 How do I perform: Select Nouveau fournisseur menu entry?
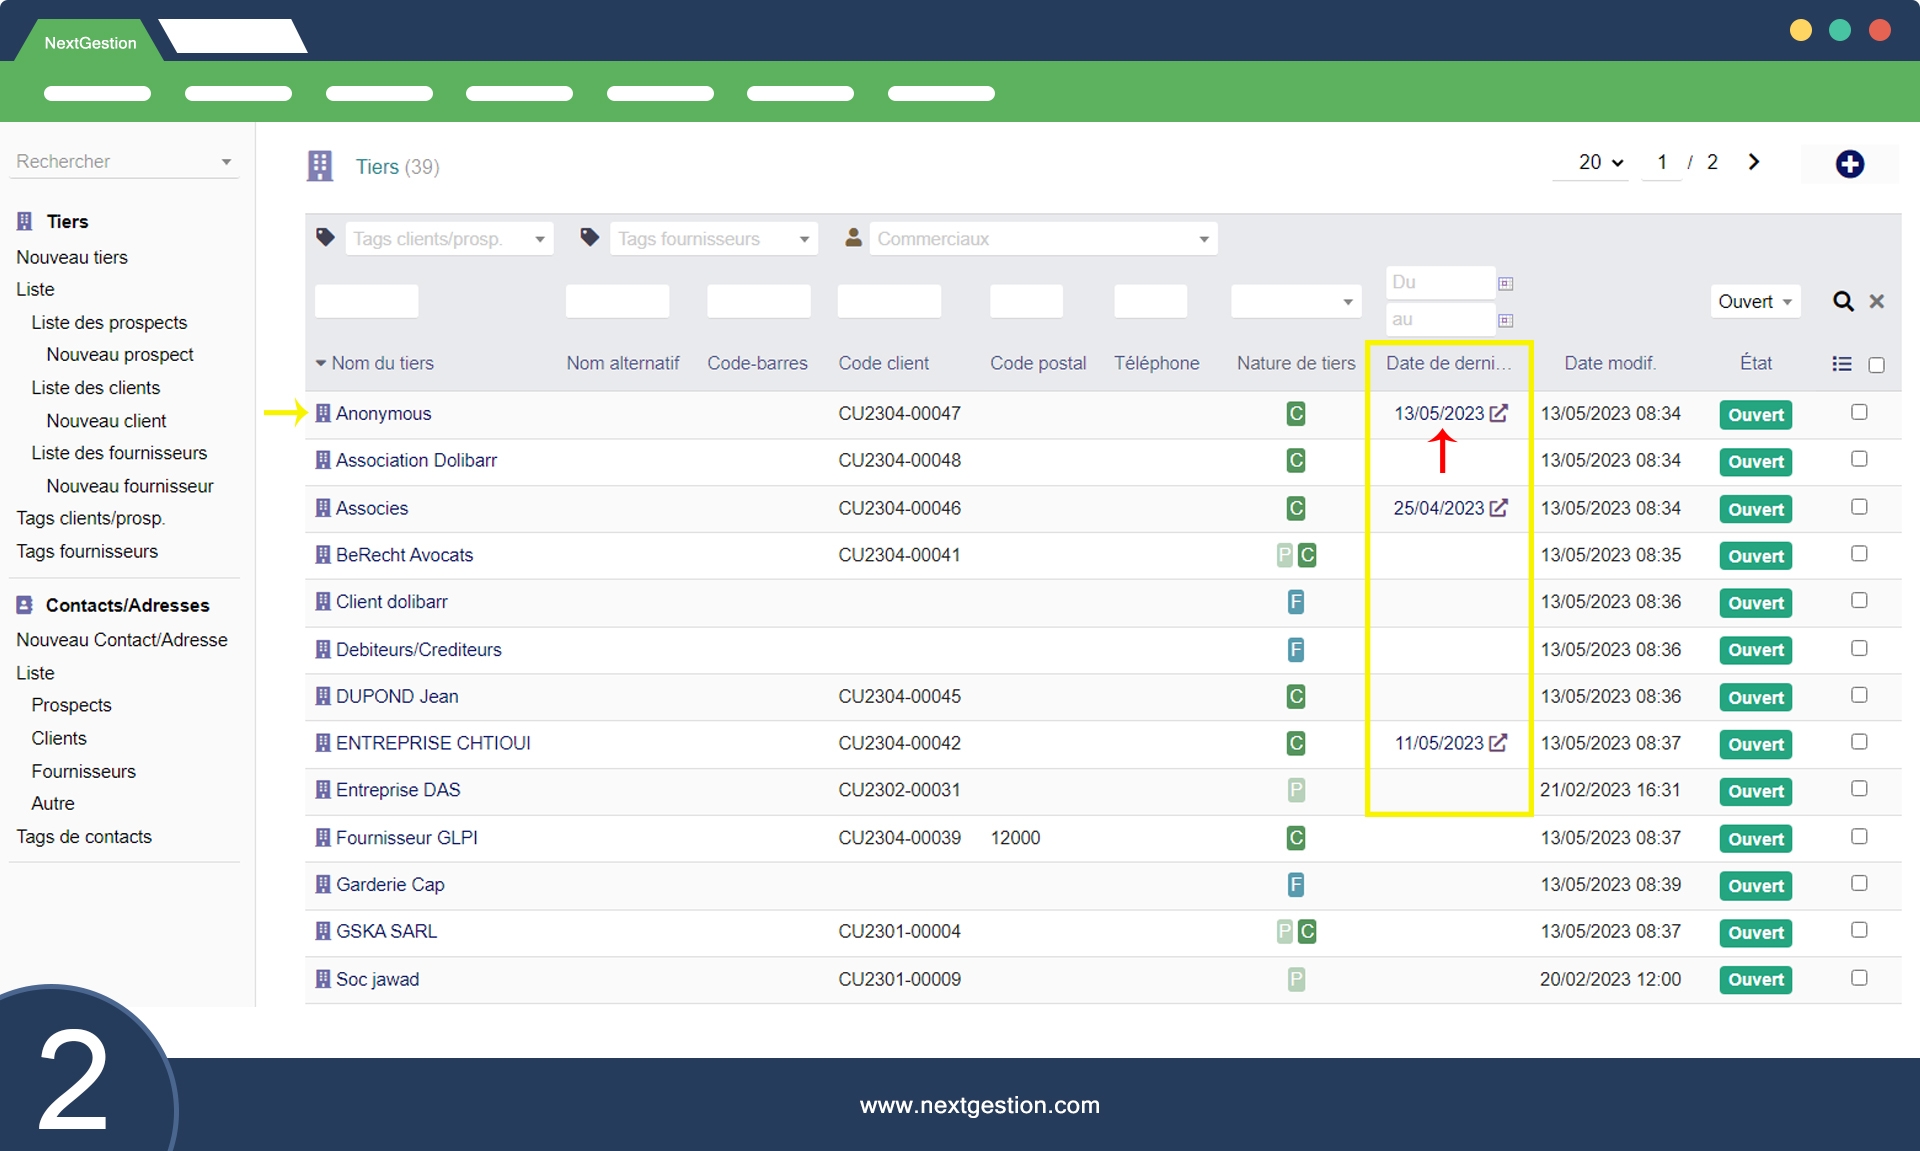click(x=130, y=486)
